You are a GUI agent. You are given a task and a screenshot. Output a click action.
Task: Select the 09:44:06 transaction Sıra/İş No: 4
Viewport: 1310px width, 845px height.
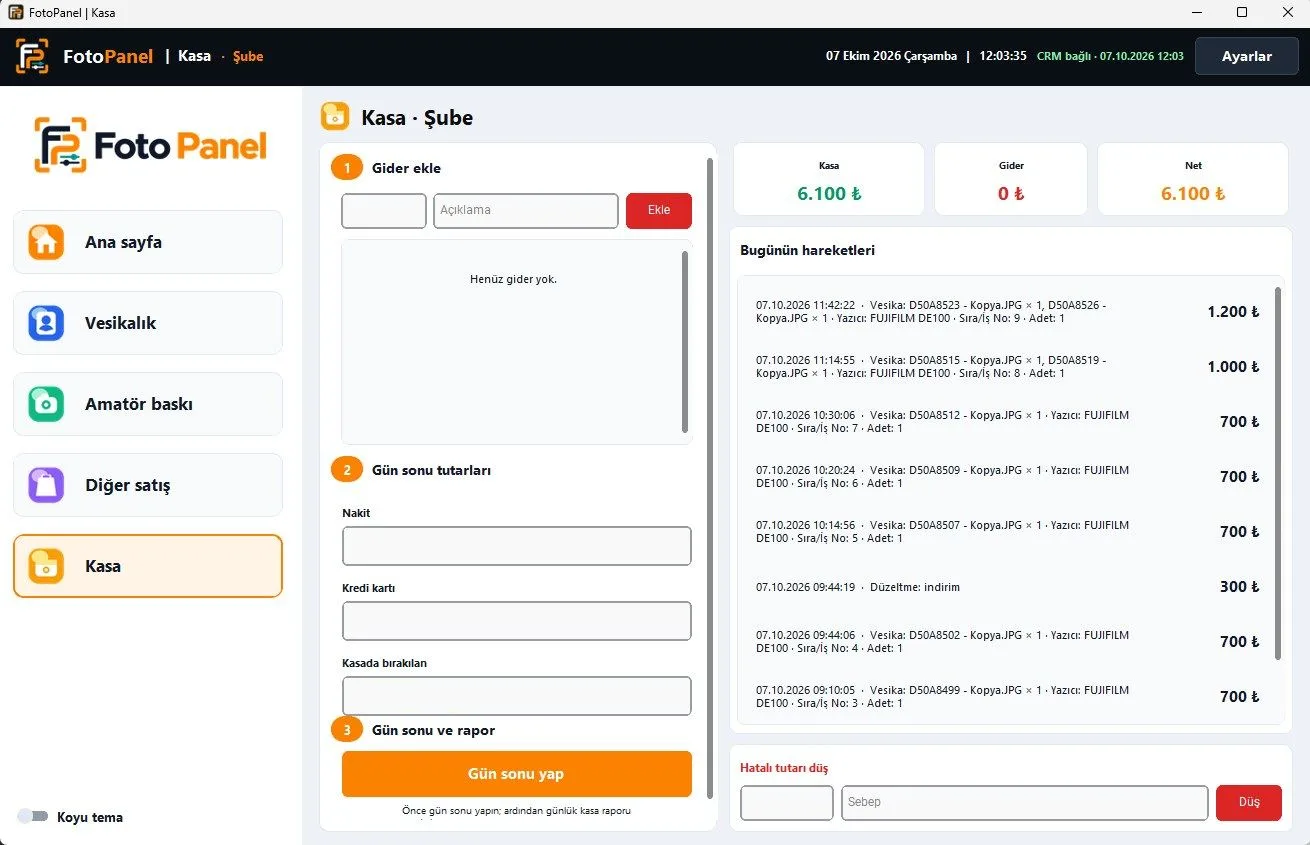click(1008, 641)
